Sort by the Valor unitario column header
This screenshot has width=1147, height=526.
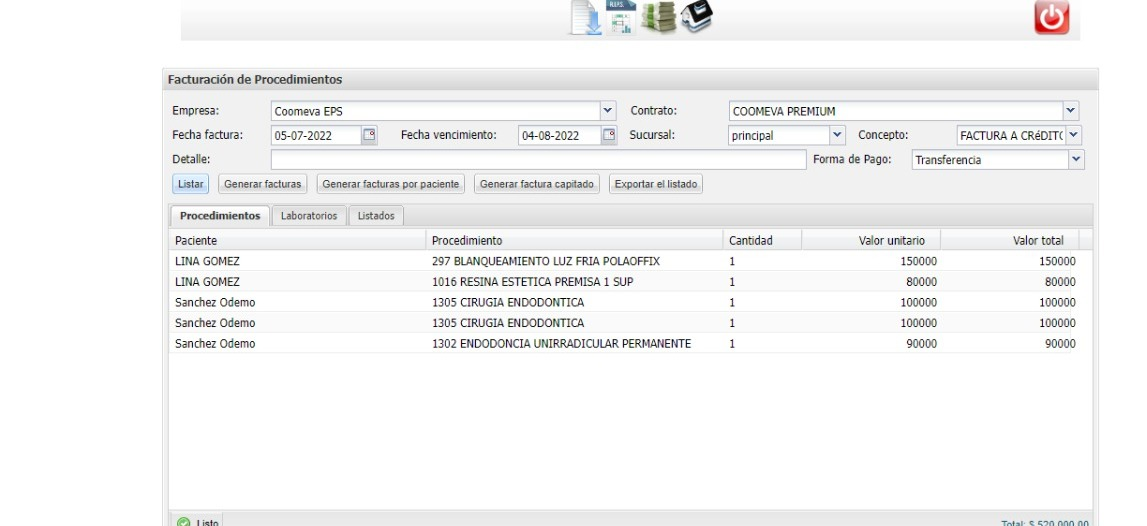click(870, 240)
